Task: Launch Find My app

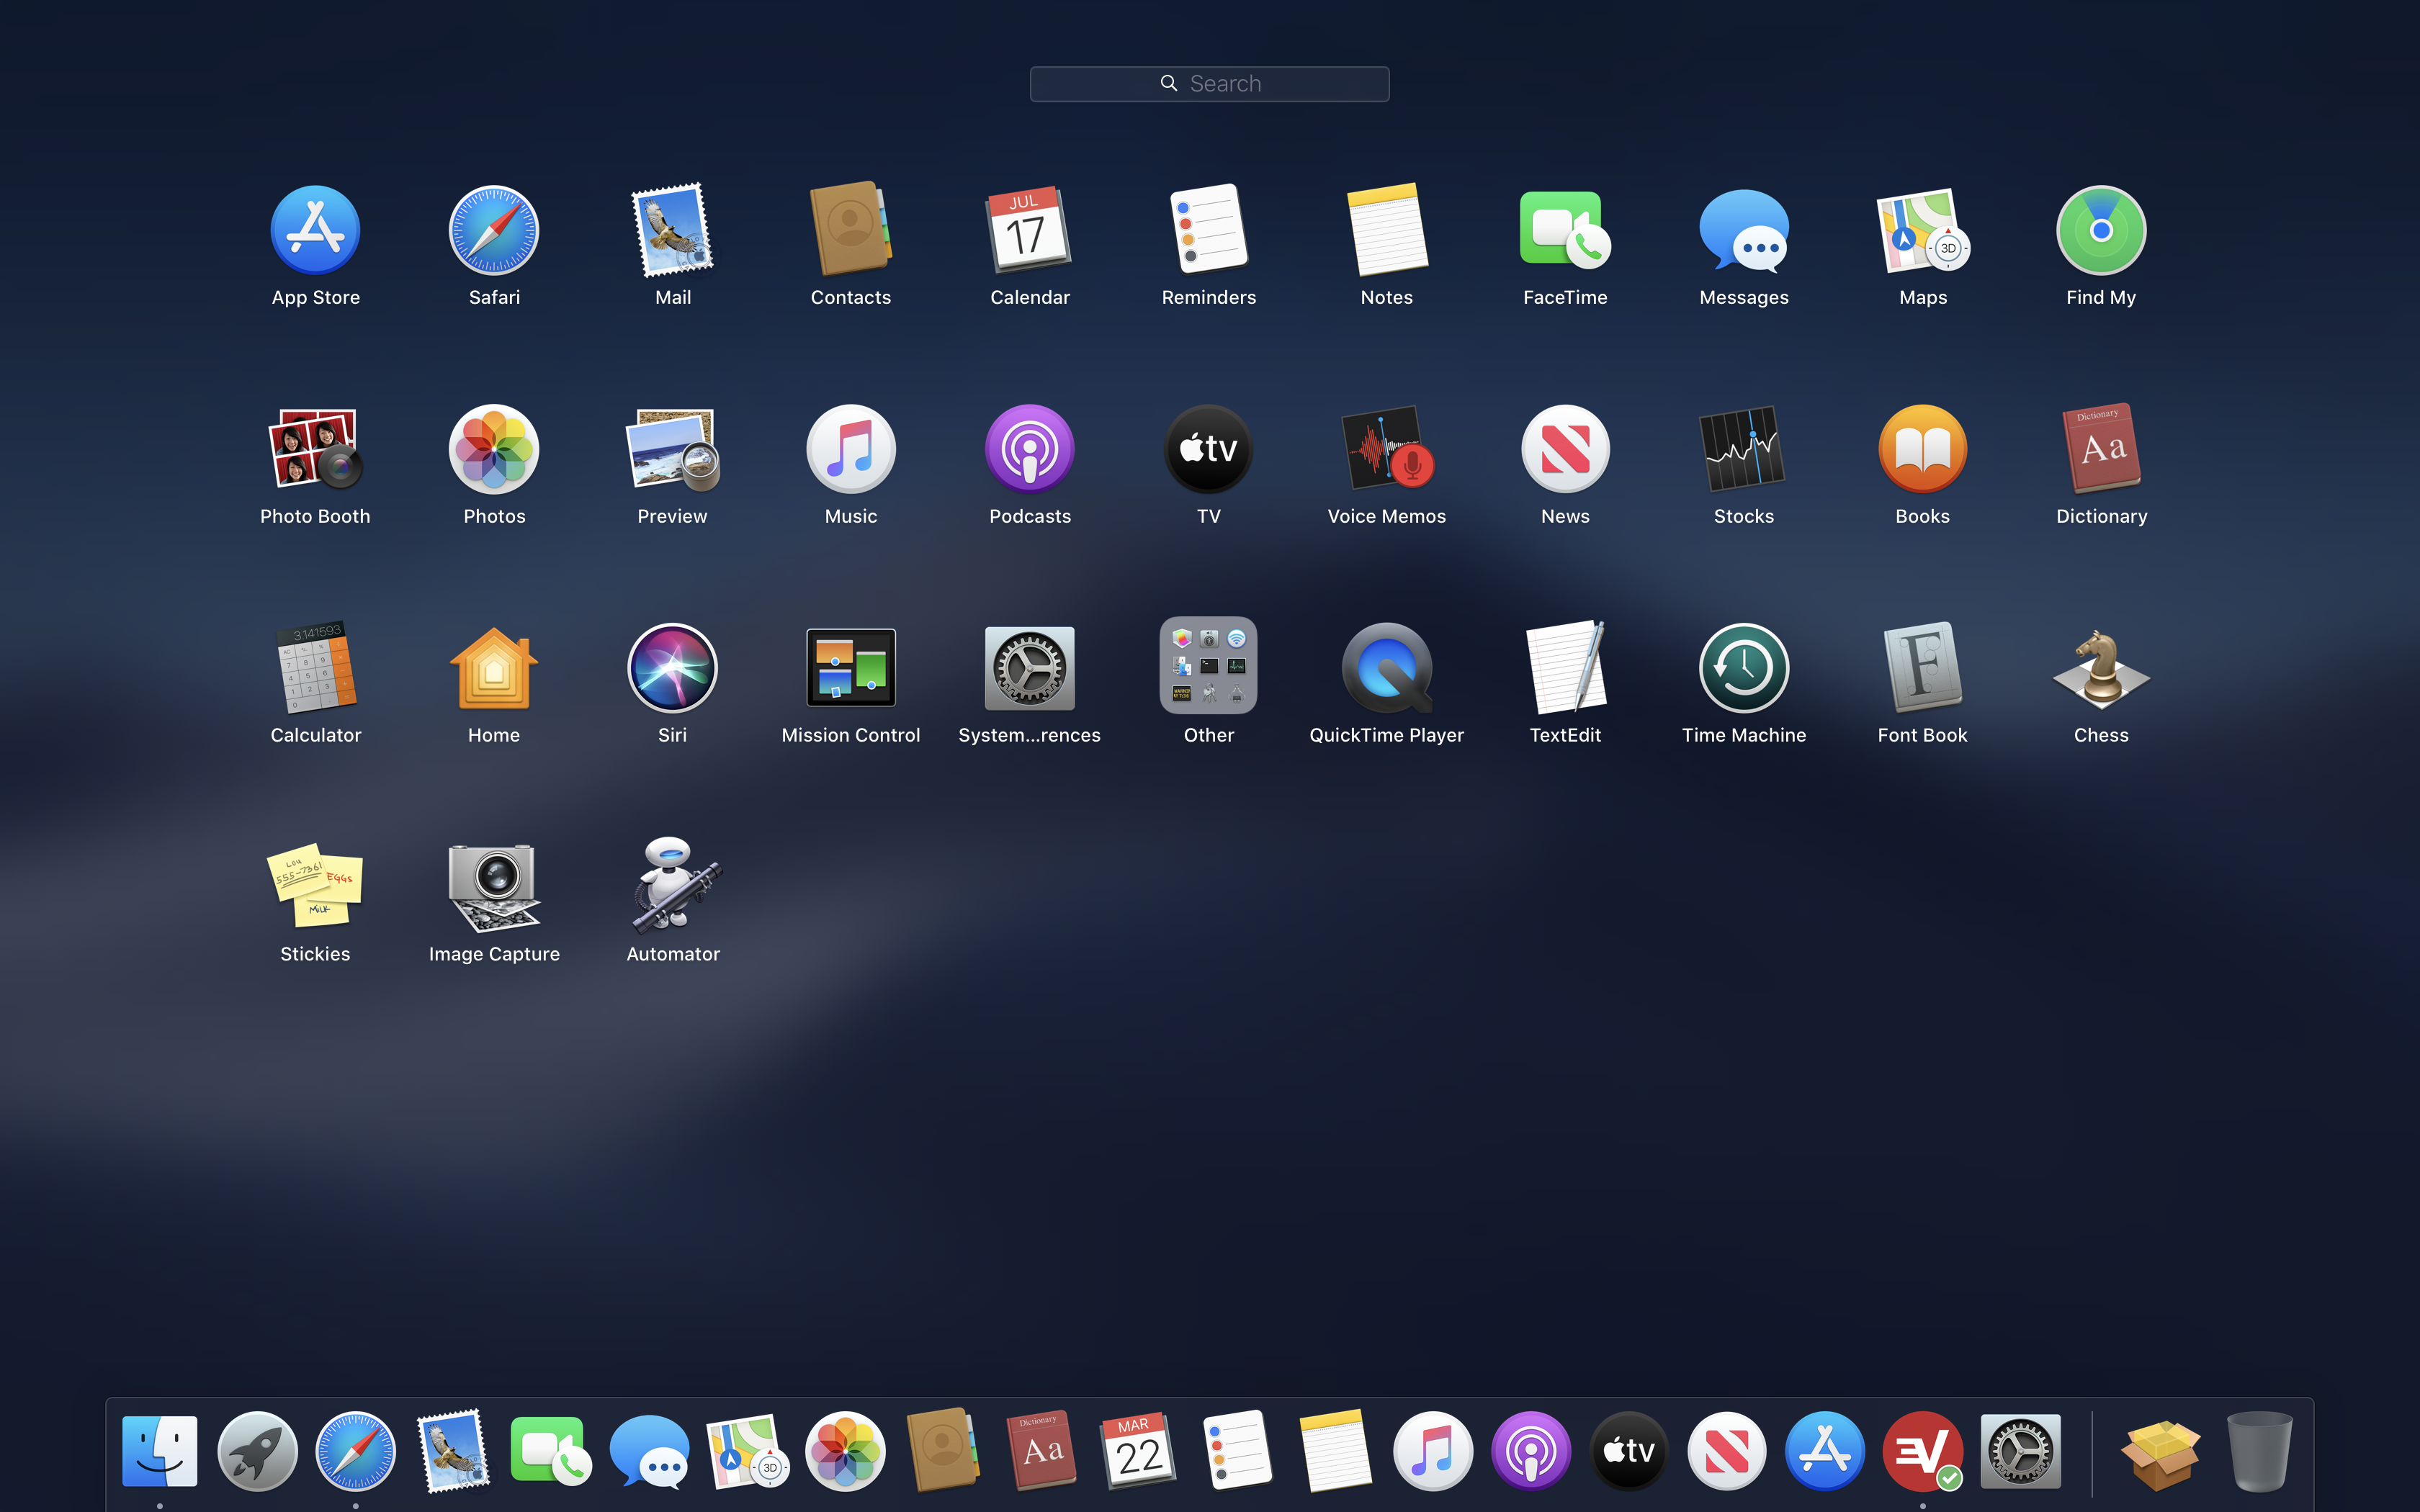Action: pyautogui.click(x=2100, y=230)
